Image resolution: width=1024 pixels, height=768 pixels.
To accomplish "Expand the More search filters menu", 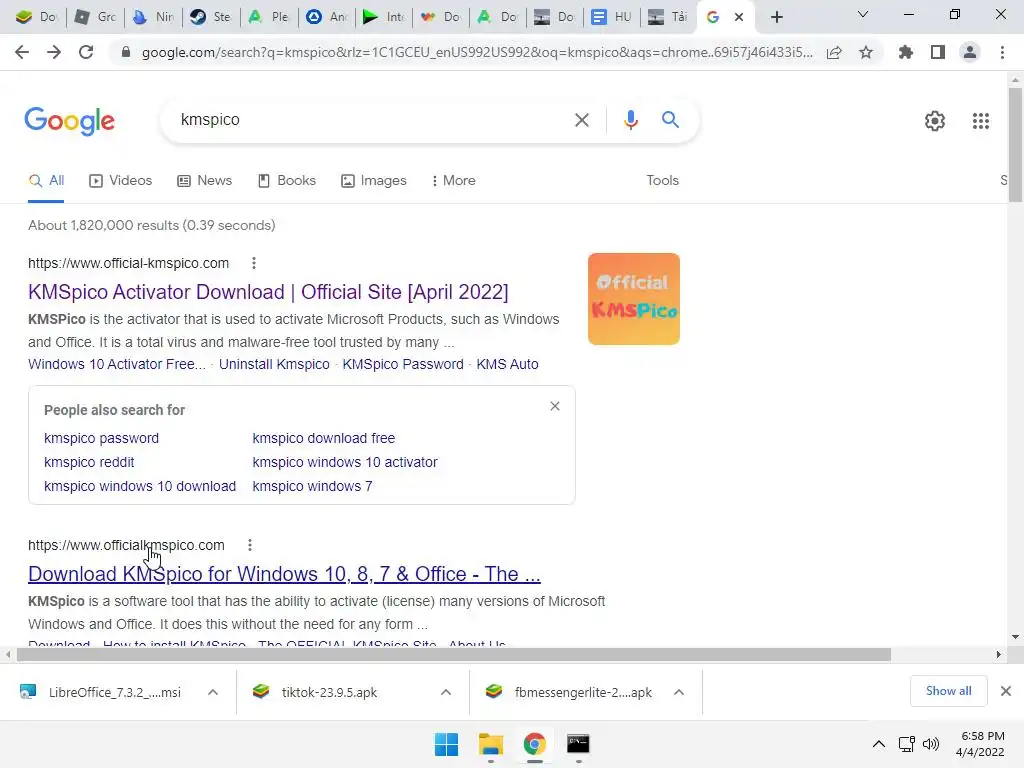I will [x=453, y=181].
